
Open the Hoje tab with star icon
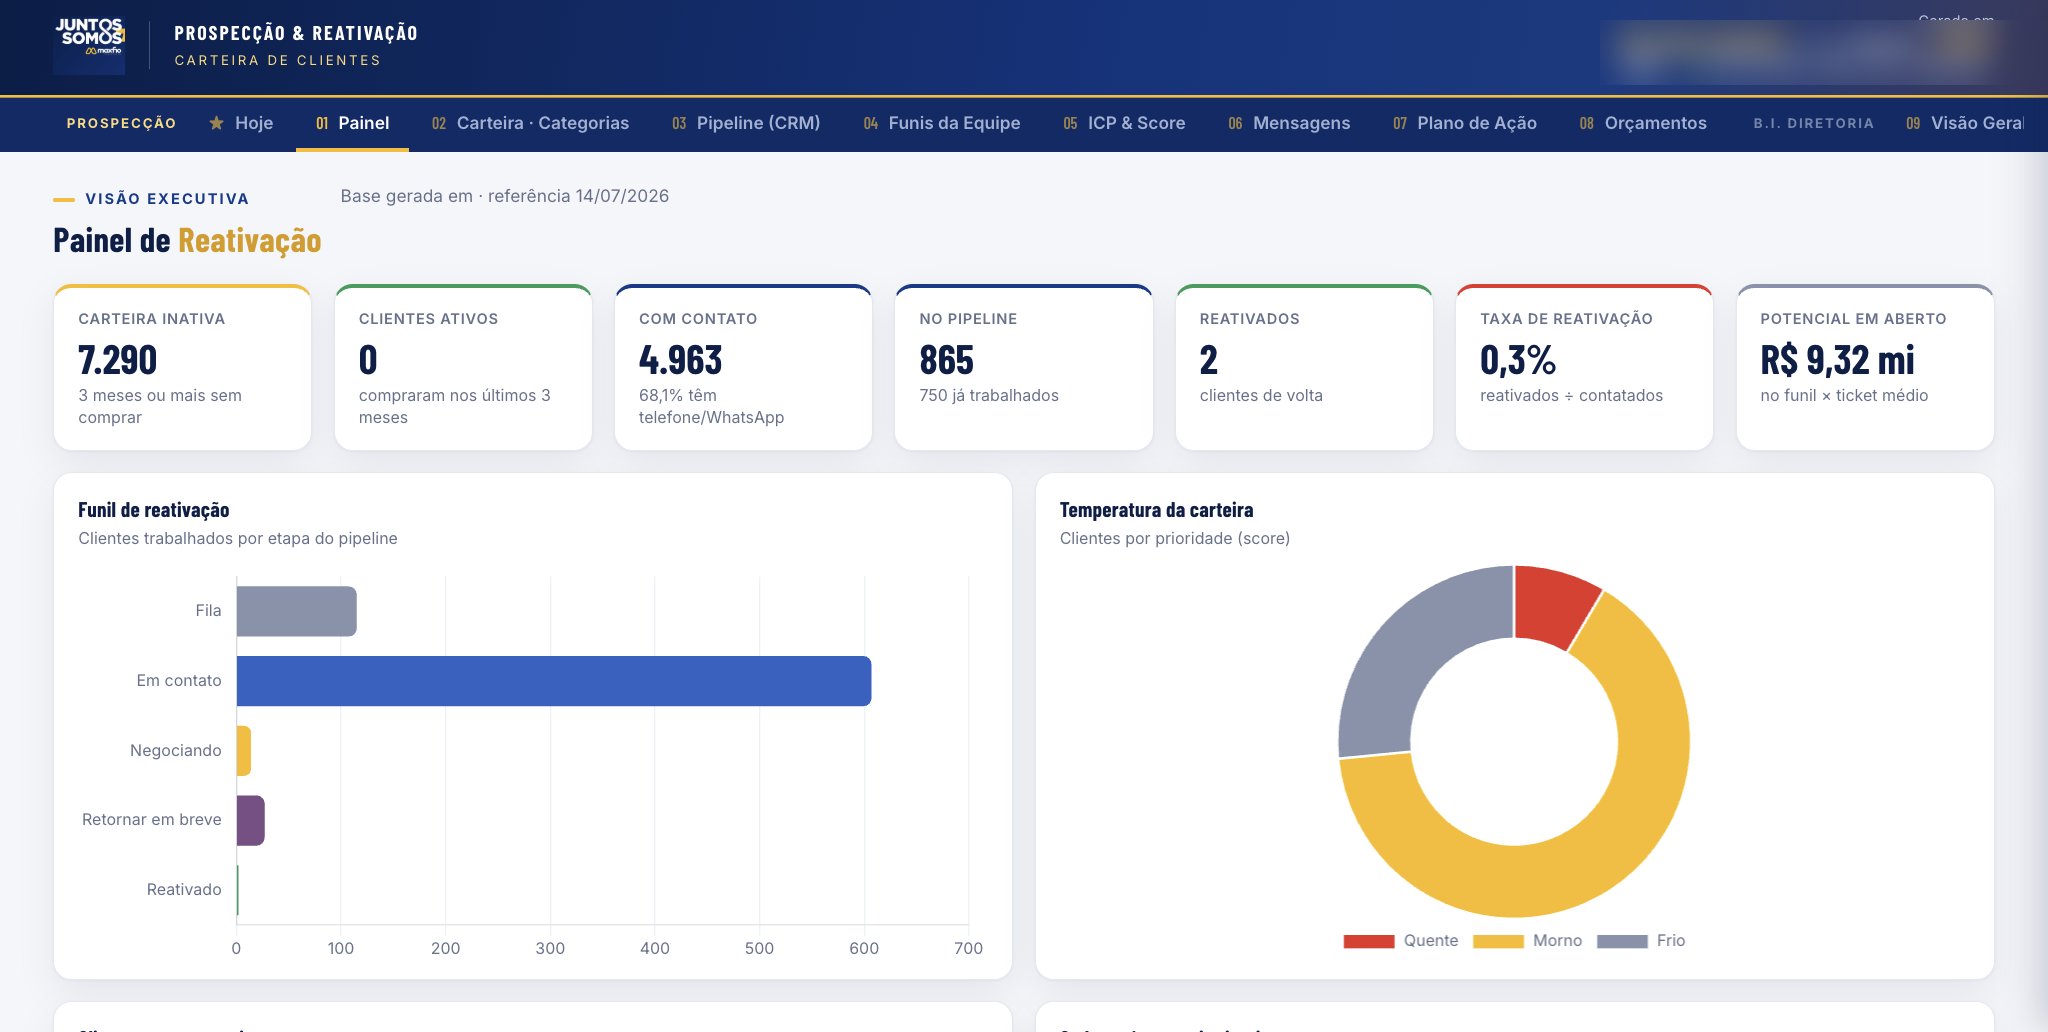tap(241, 123)
